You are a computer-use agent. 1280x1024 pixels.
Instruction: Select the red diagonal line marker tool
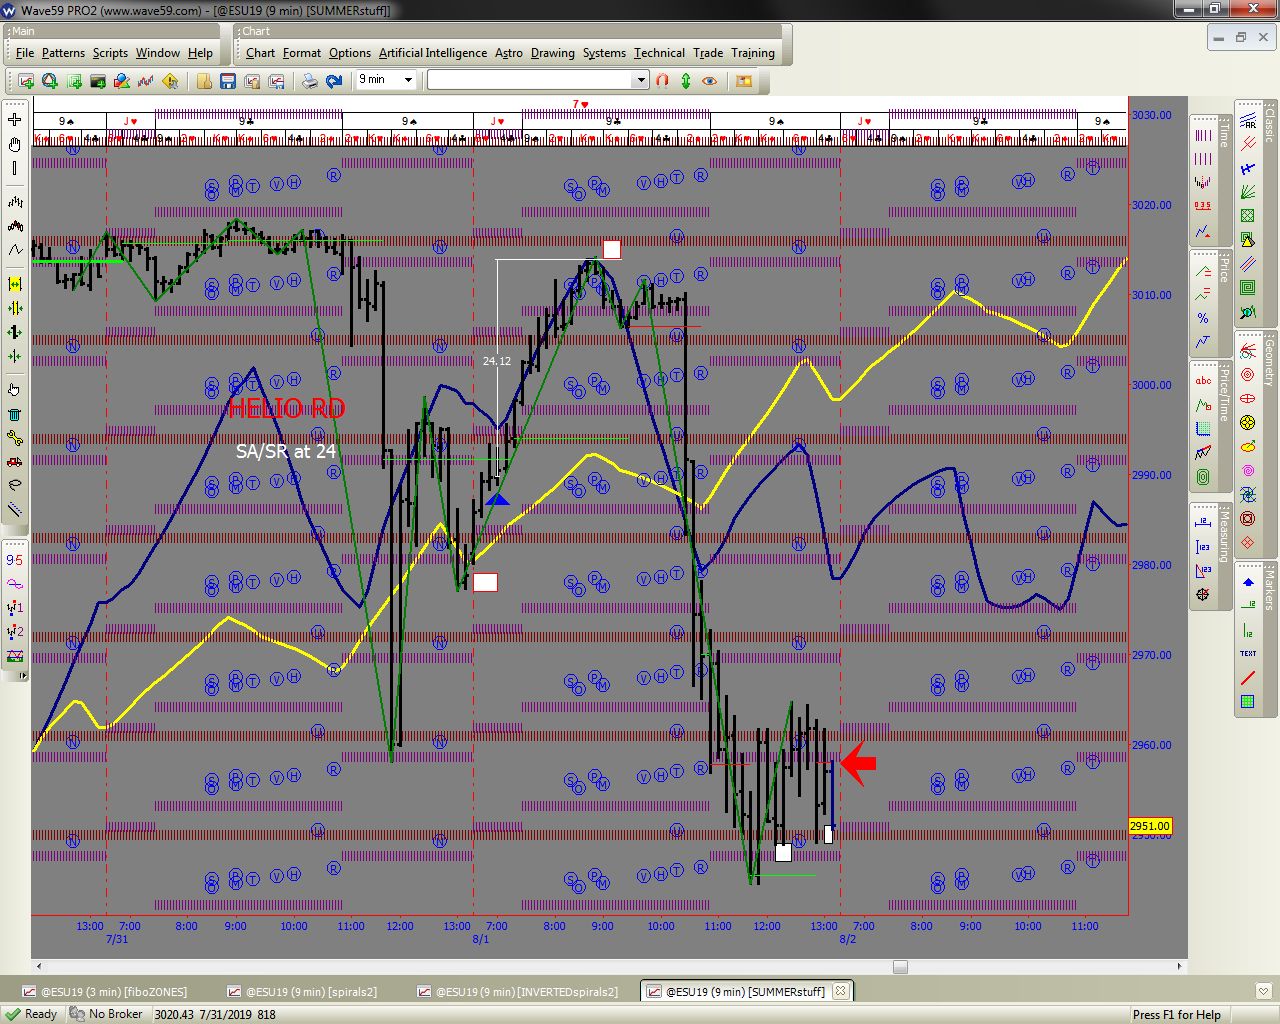point(1248,678)
